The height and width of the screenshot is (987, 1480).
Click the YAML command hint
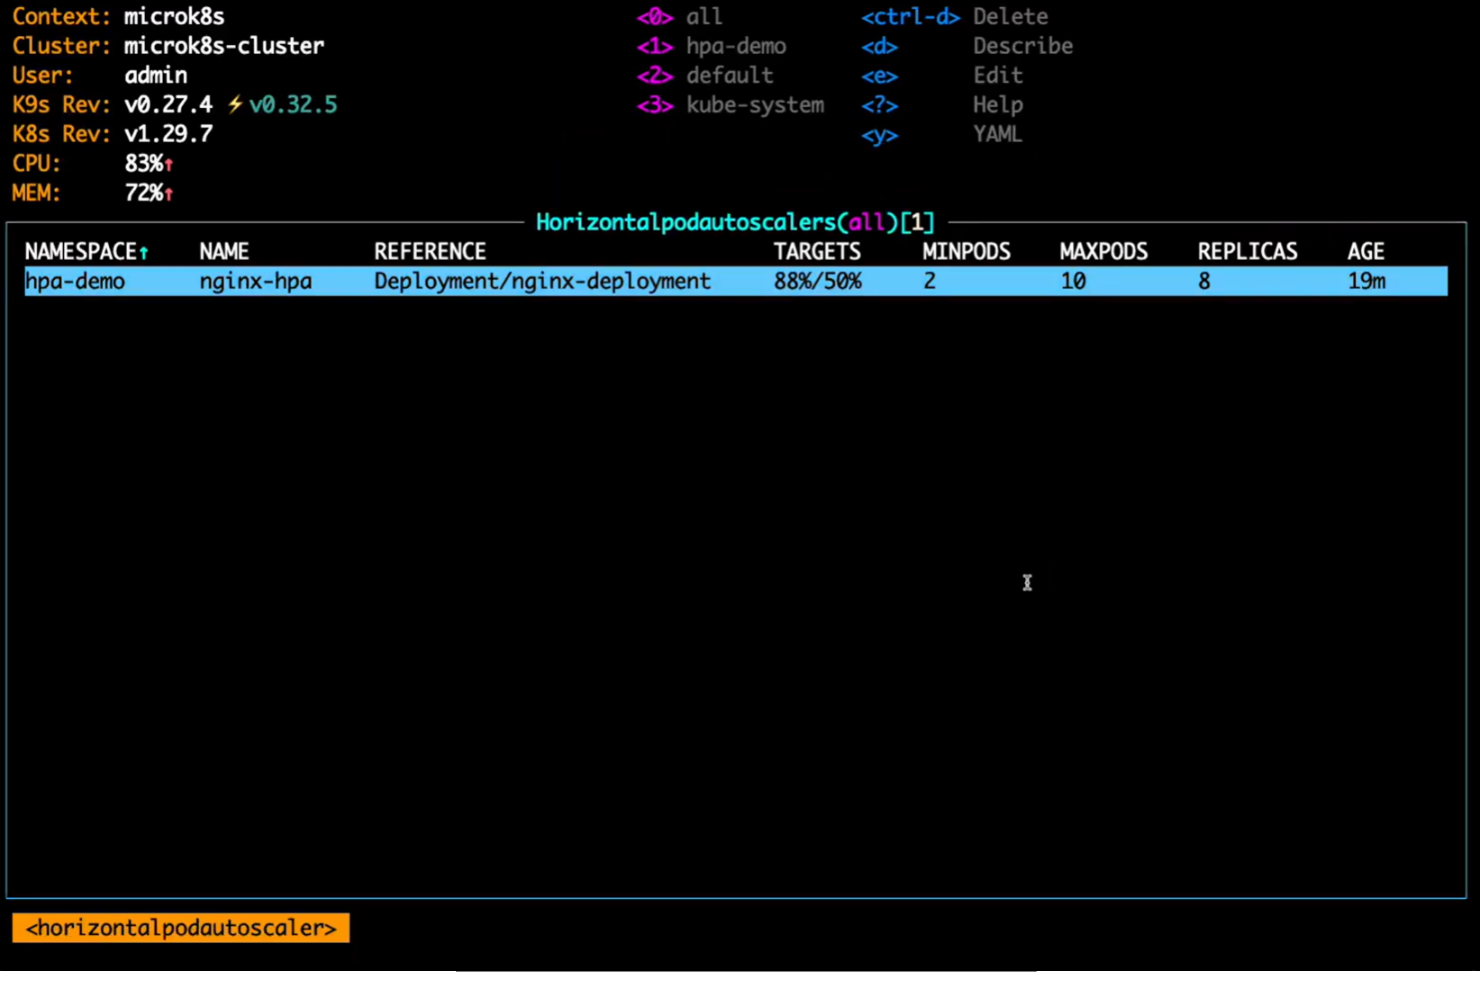coord(998,134)
